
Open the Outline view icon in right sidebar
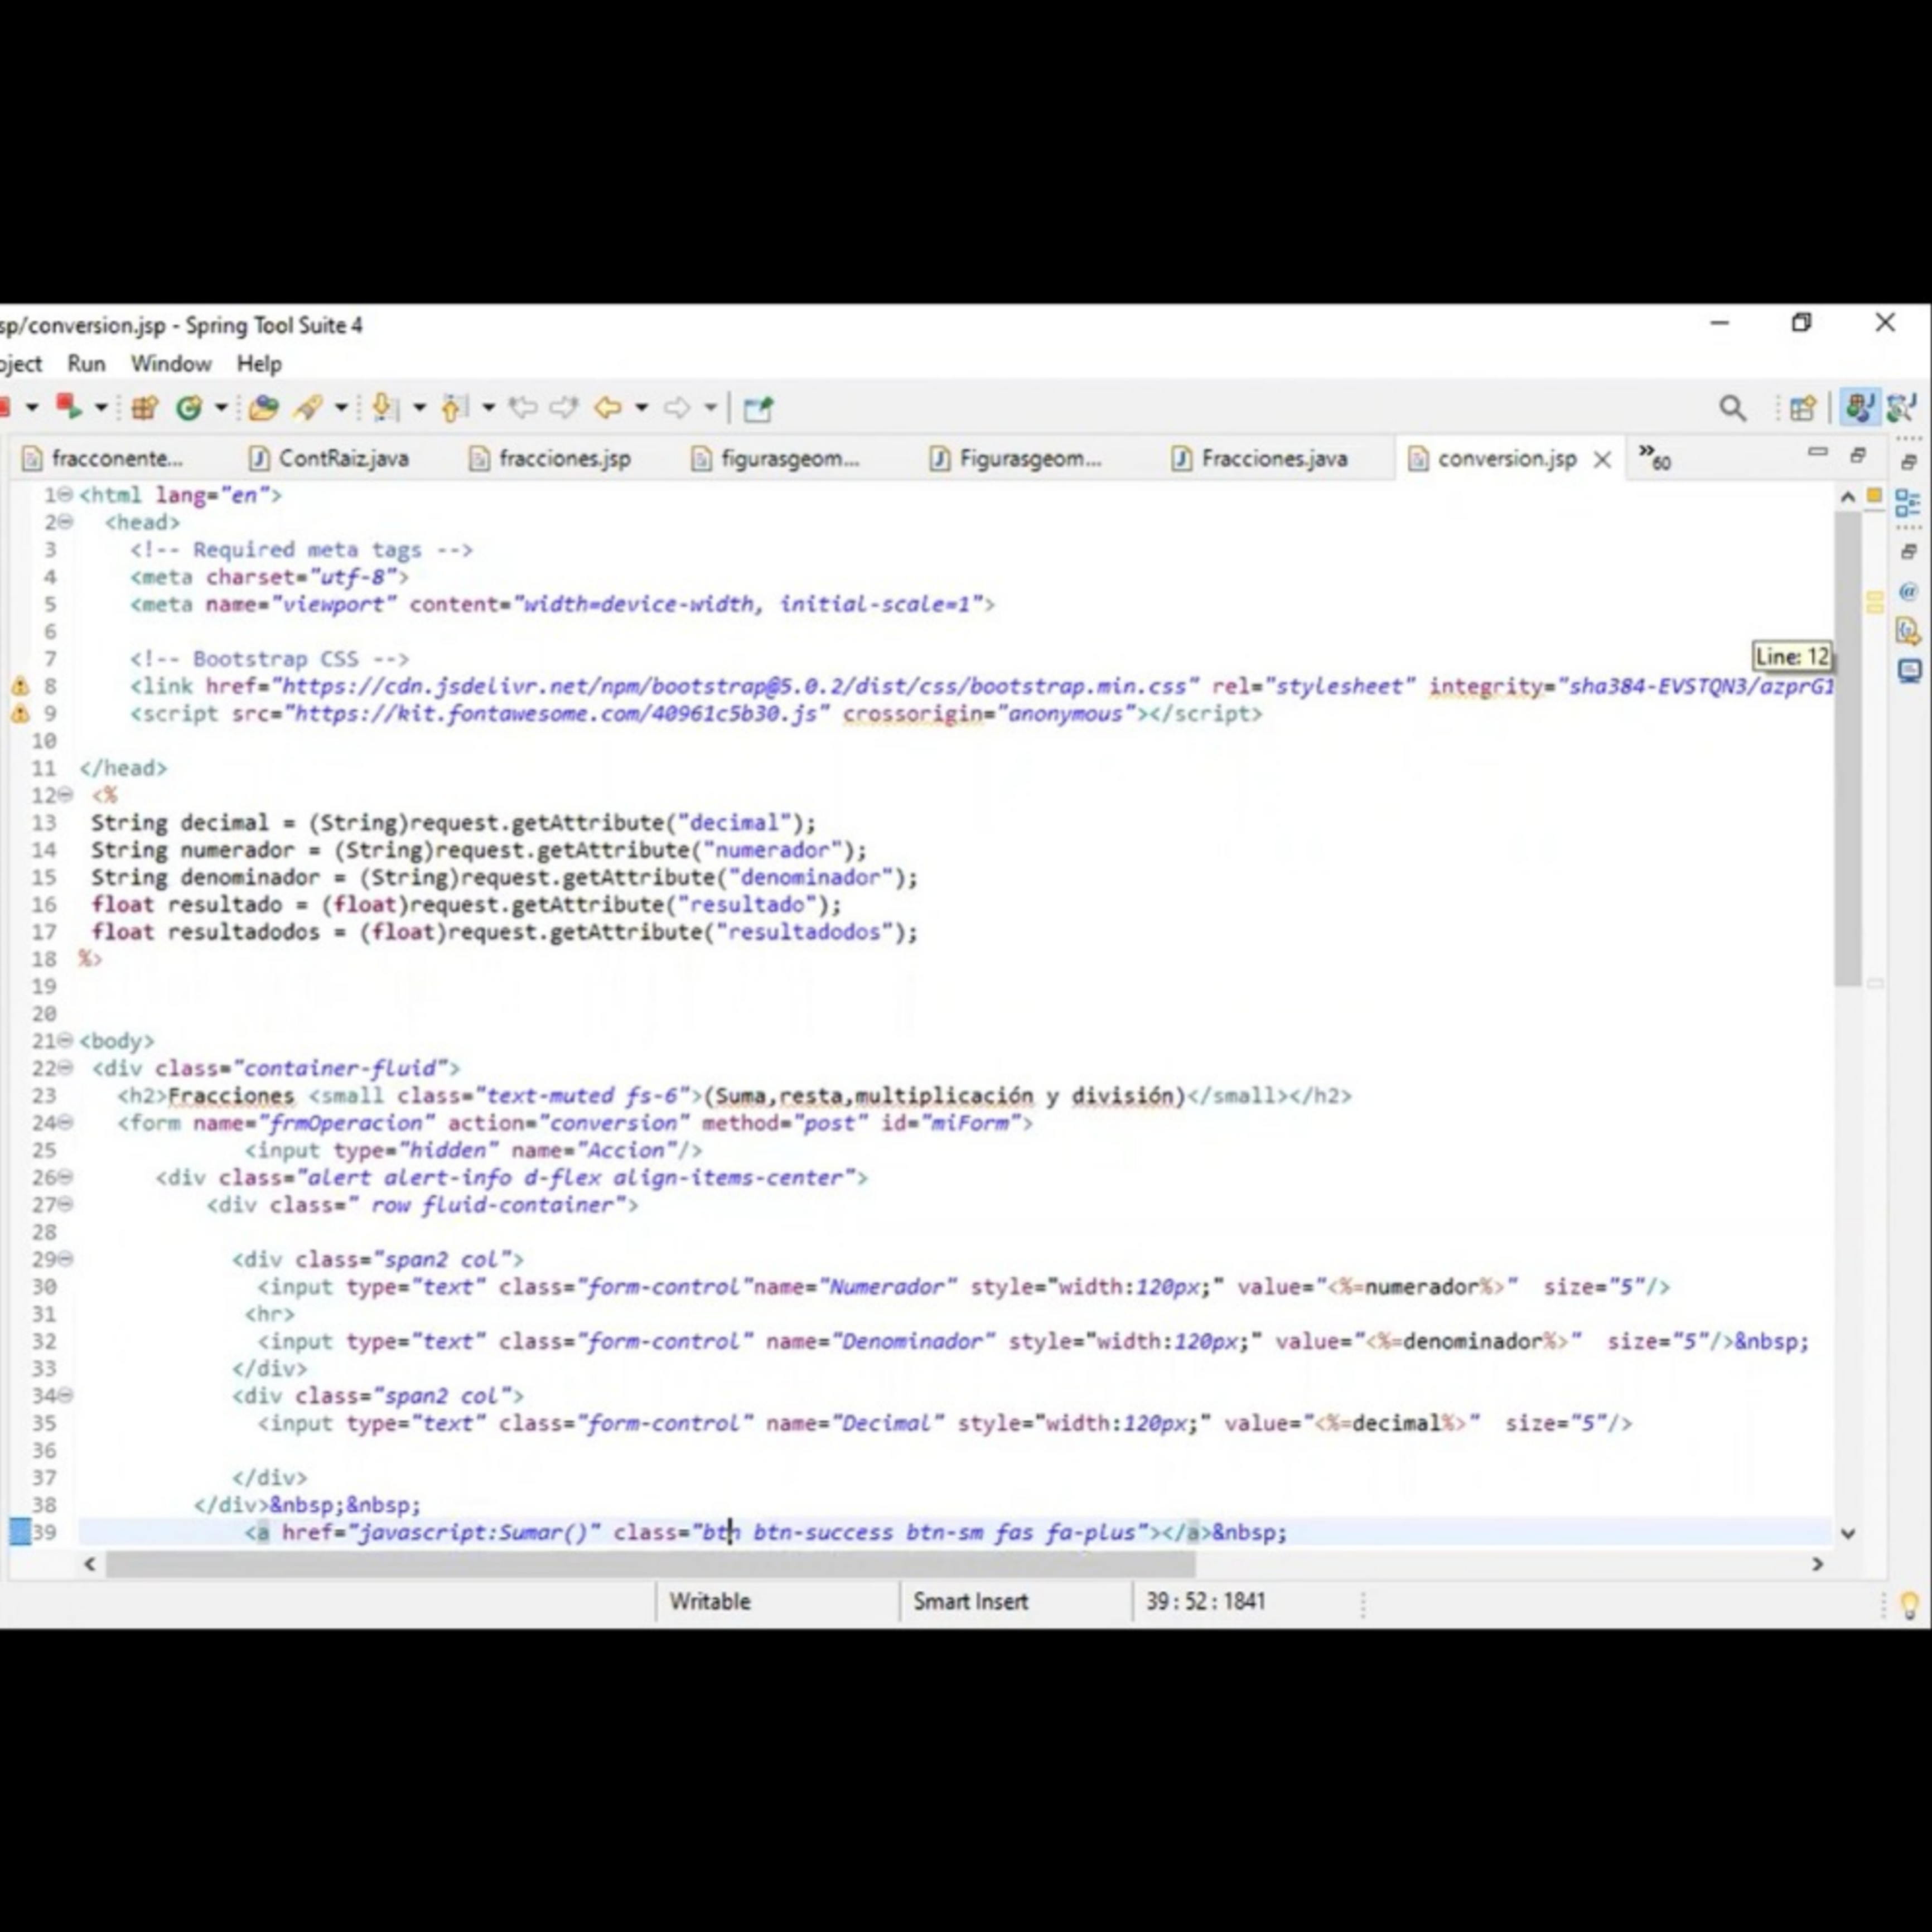(x=1908, y=504)
